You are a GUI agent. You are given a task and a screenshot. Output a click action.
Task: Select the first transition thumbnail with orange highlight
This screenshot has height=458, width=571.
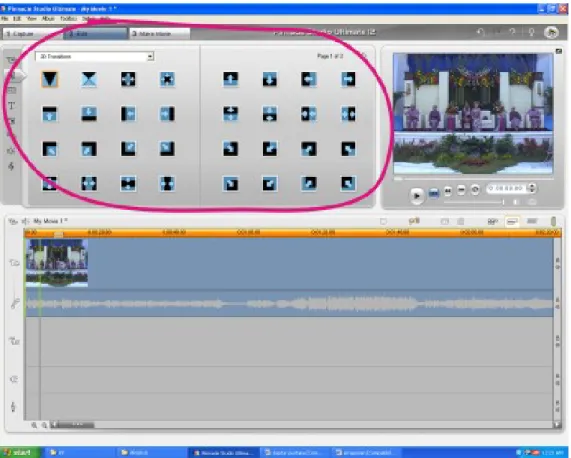click(50, 79)
